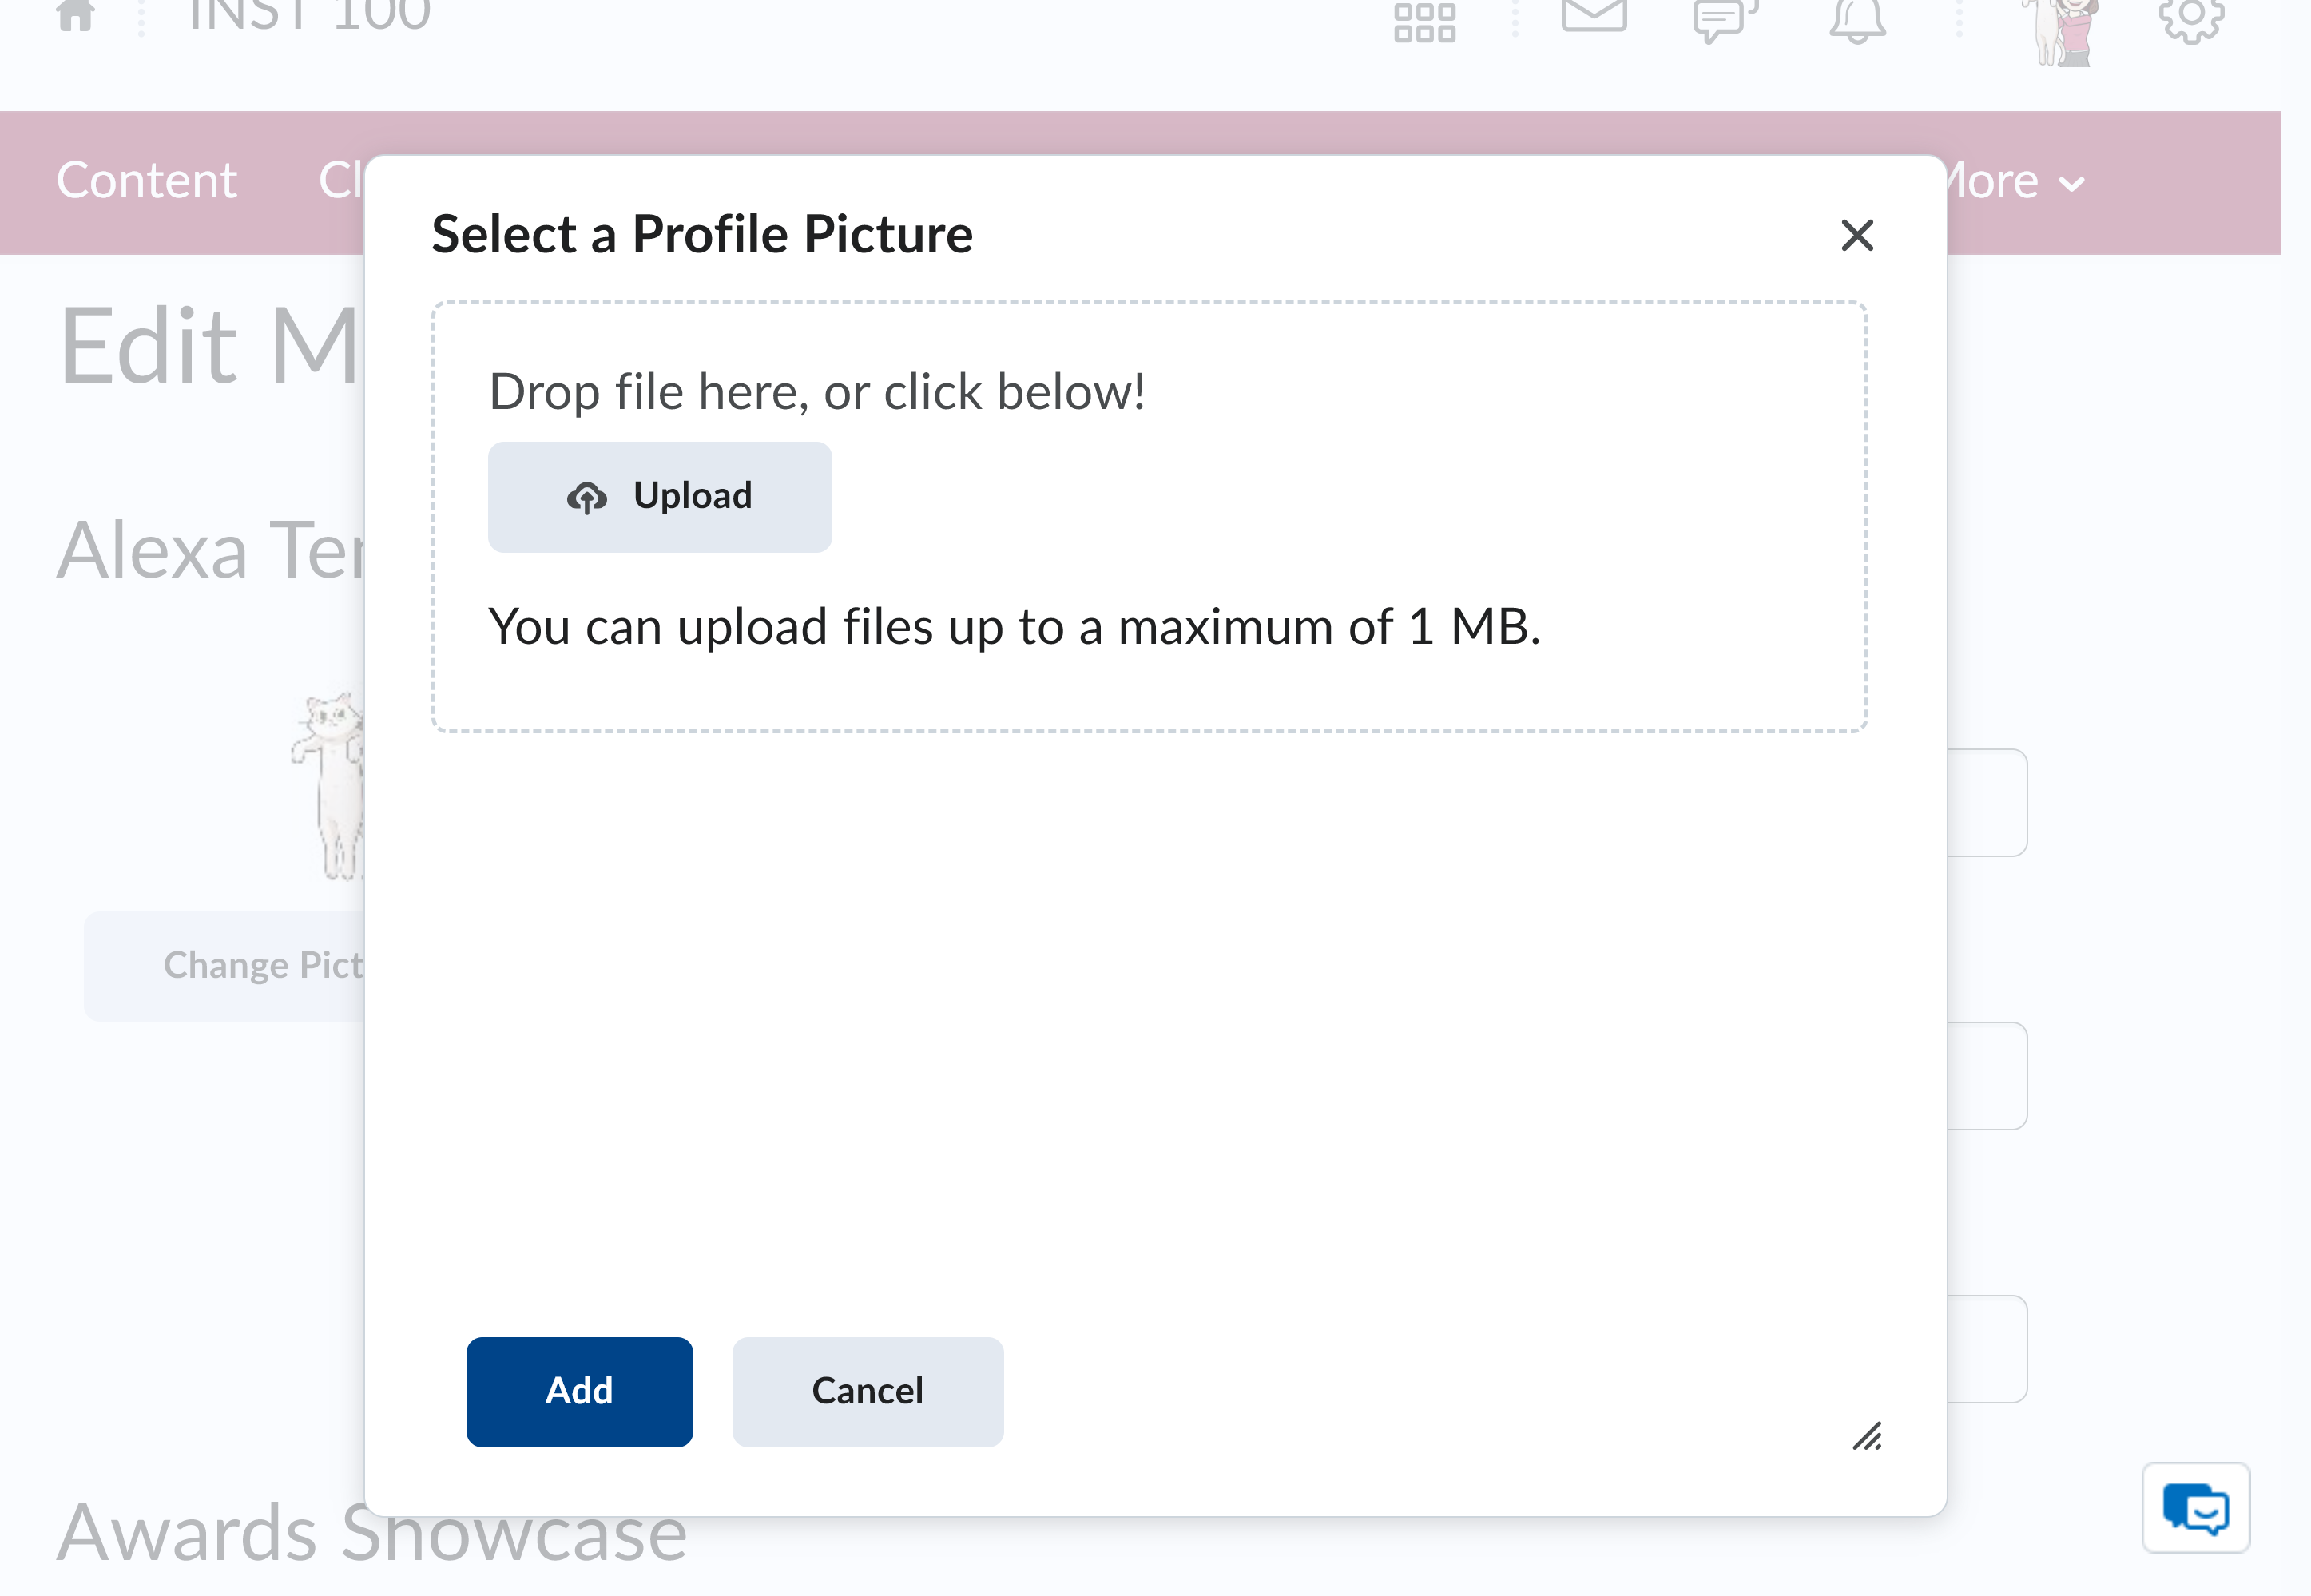The width and height of the screenshot is (2311, 1596).
Task: Click the cloud upload icon
Action: click(x=587, y=497)
